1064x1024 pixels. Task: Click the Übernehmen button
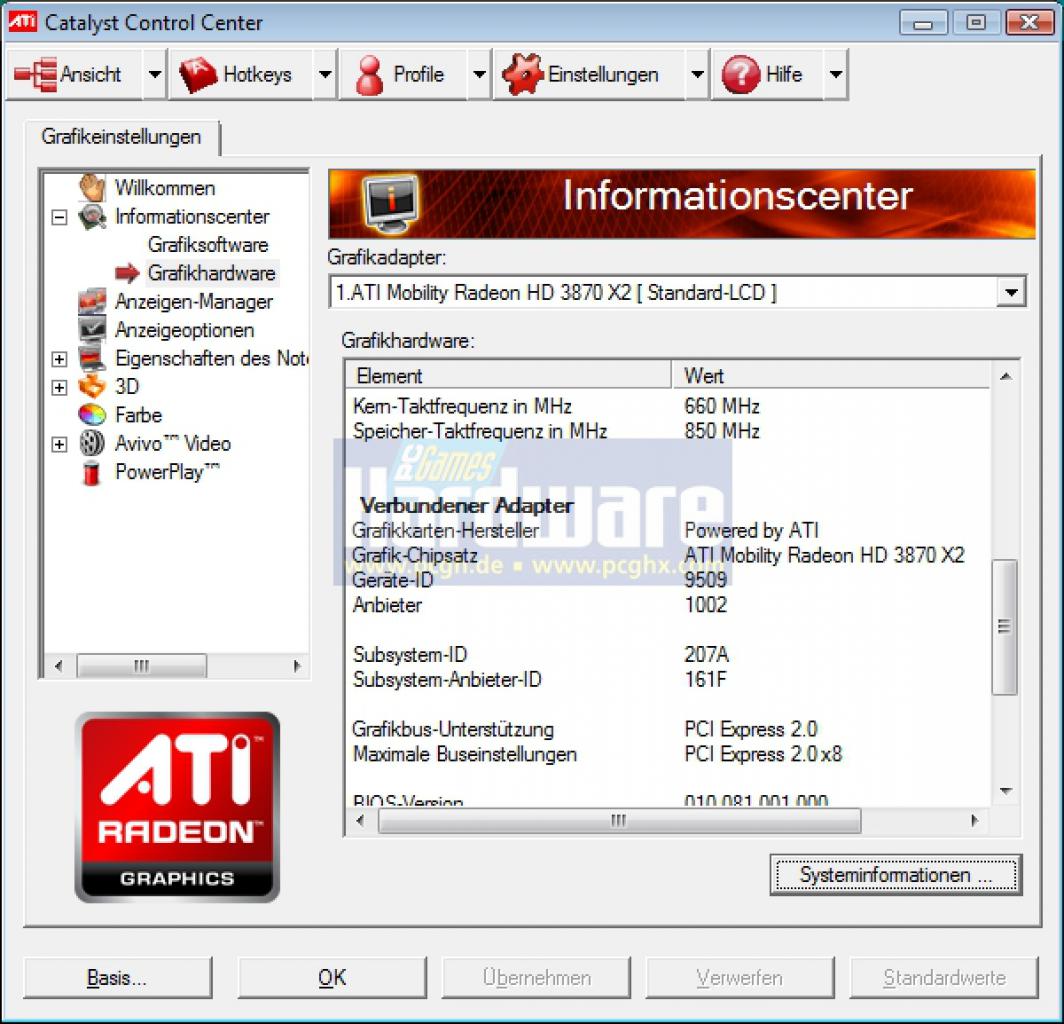click(536, 978)
